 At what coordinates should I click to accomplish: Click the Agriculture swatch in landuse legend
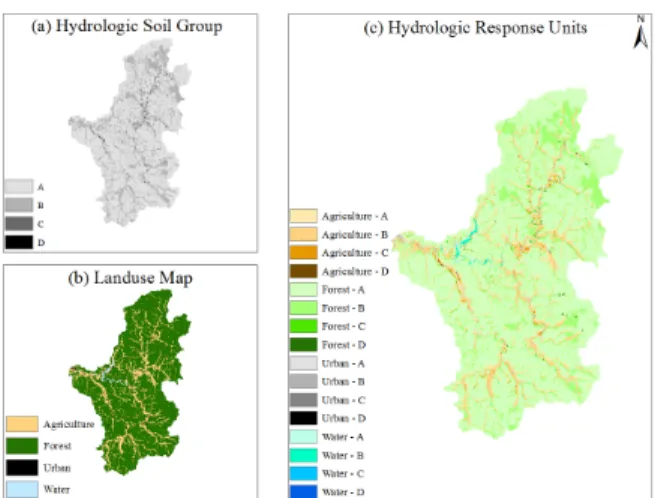click(22, 424)
